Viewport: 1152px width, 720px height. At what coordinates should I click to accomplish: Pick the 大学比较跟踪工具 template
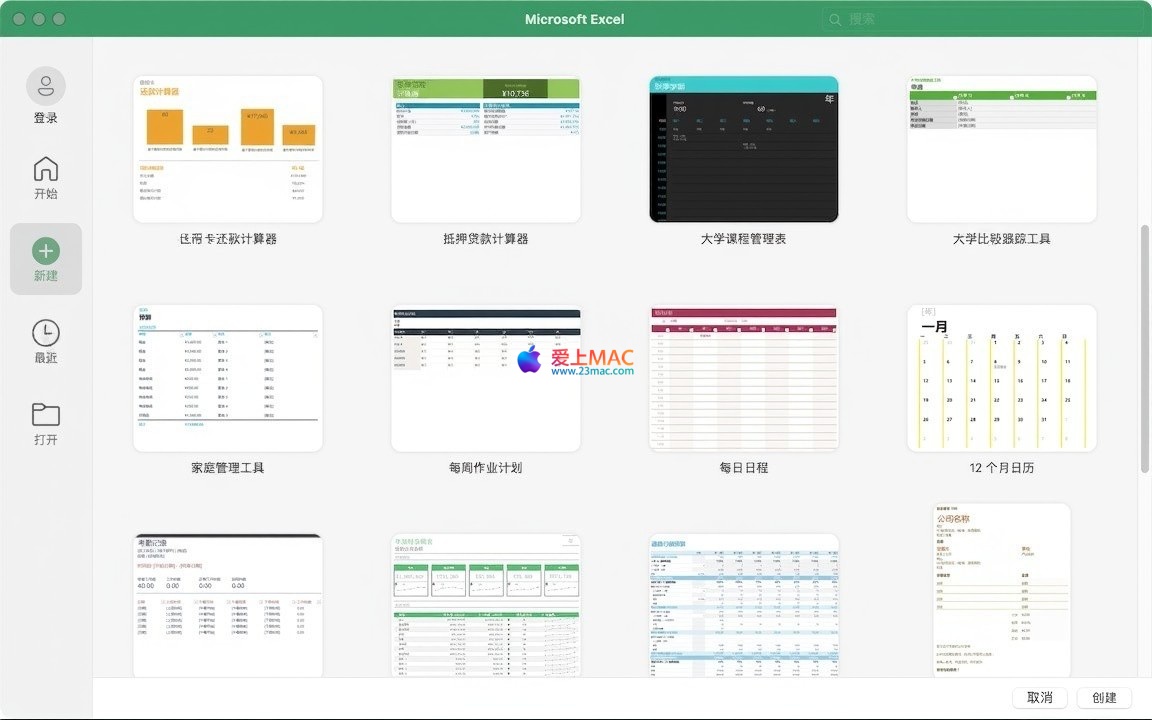pyautogui.click(x=1001, y=149)
